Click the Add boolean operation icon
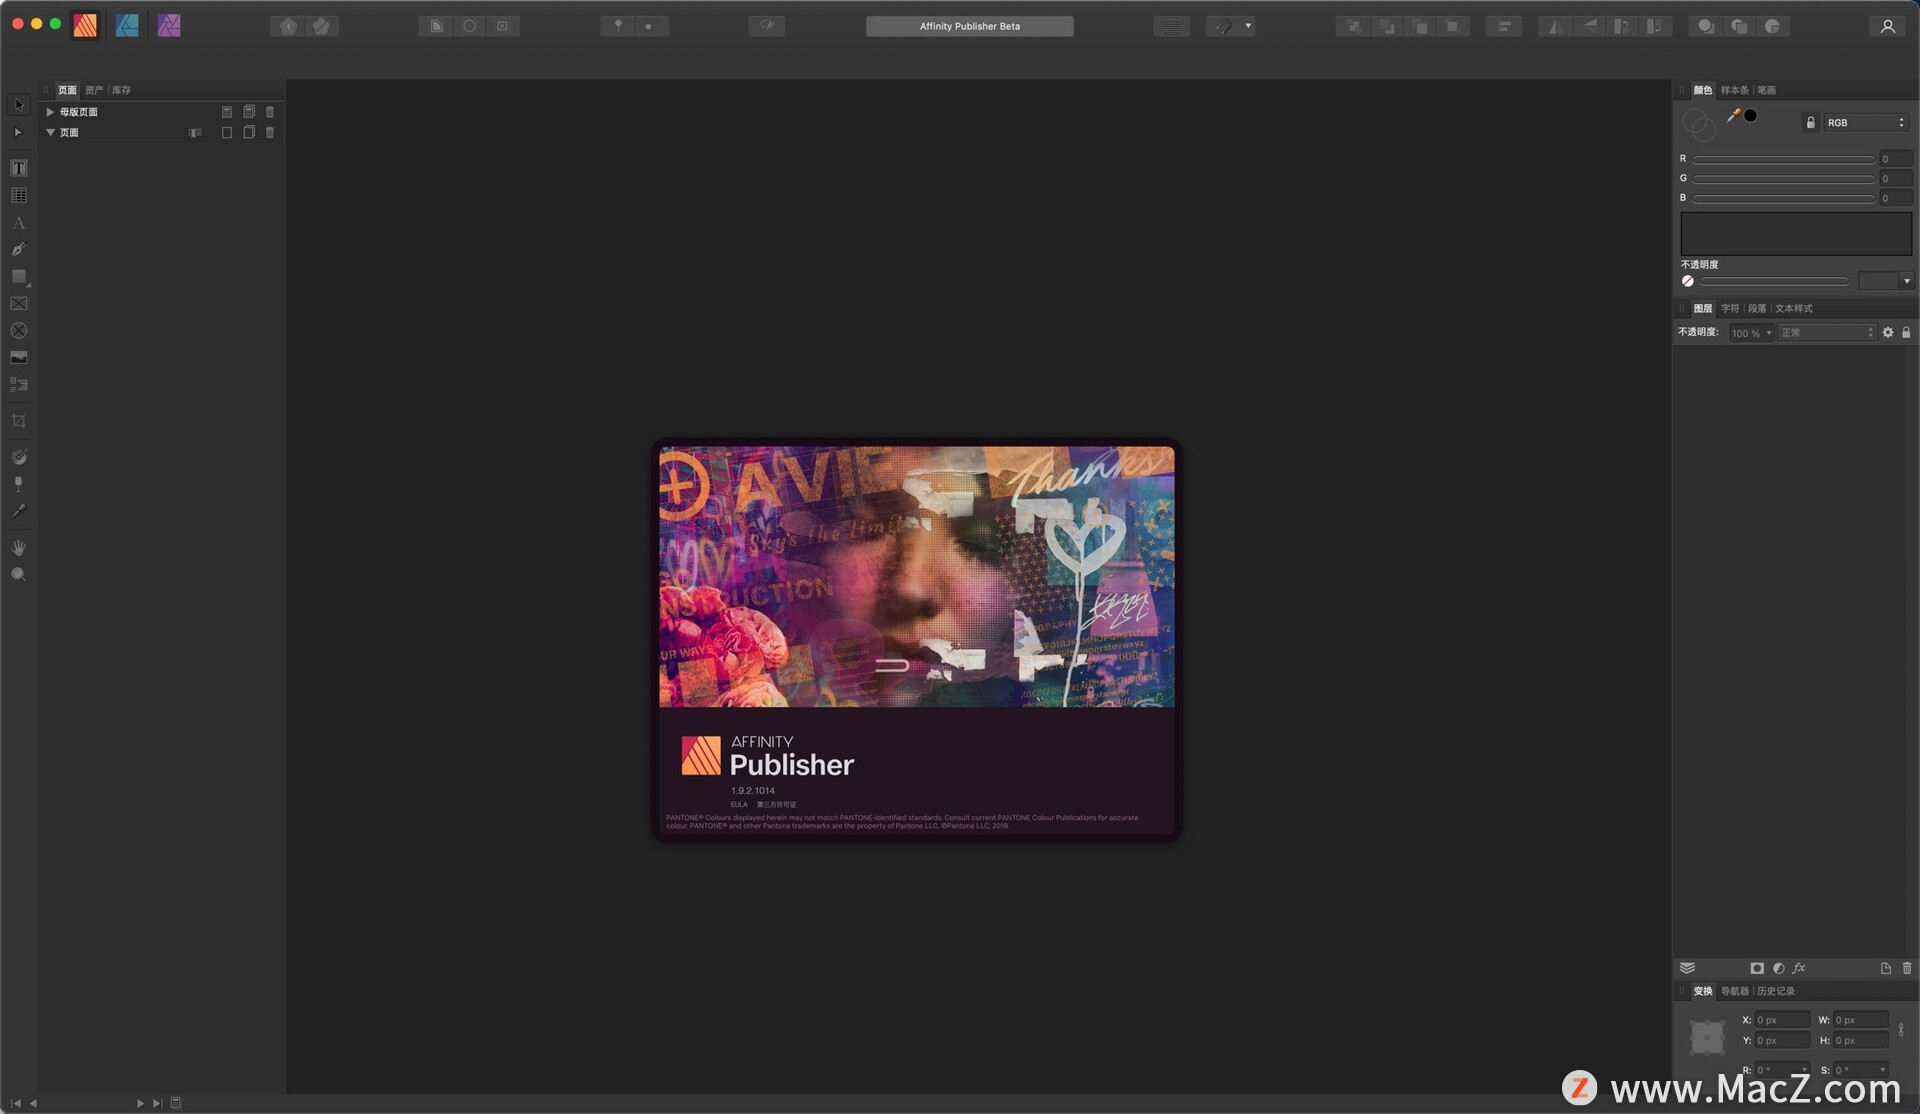 [1706, 26]
